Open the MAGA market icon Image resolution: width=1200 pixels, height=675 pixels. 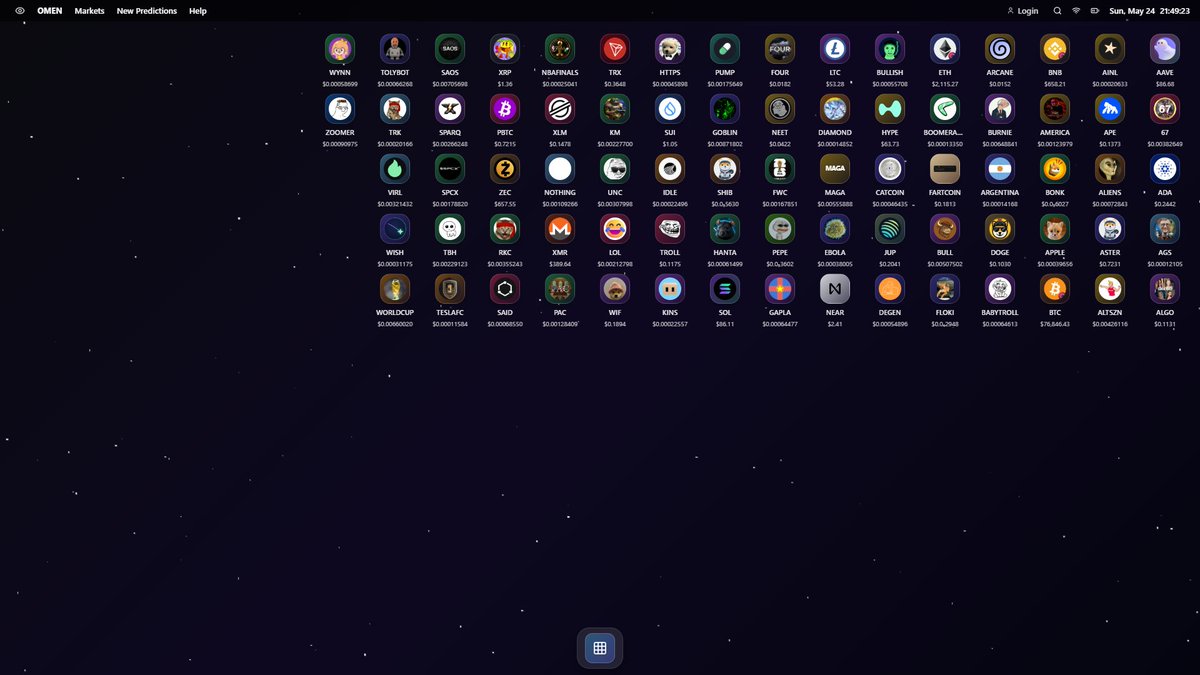(835, 168)
